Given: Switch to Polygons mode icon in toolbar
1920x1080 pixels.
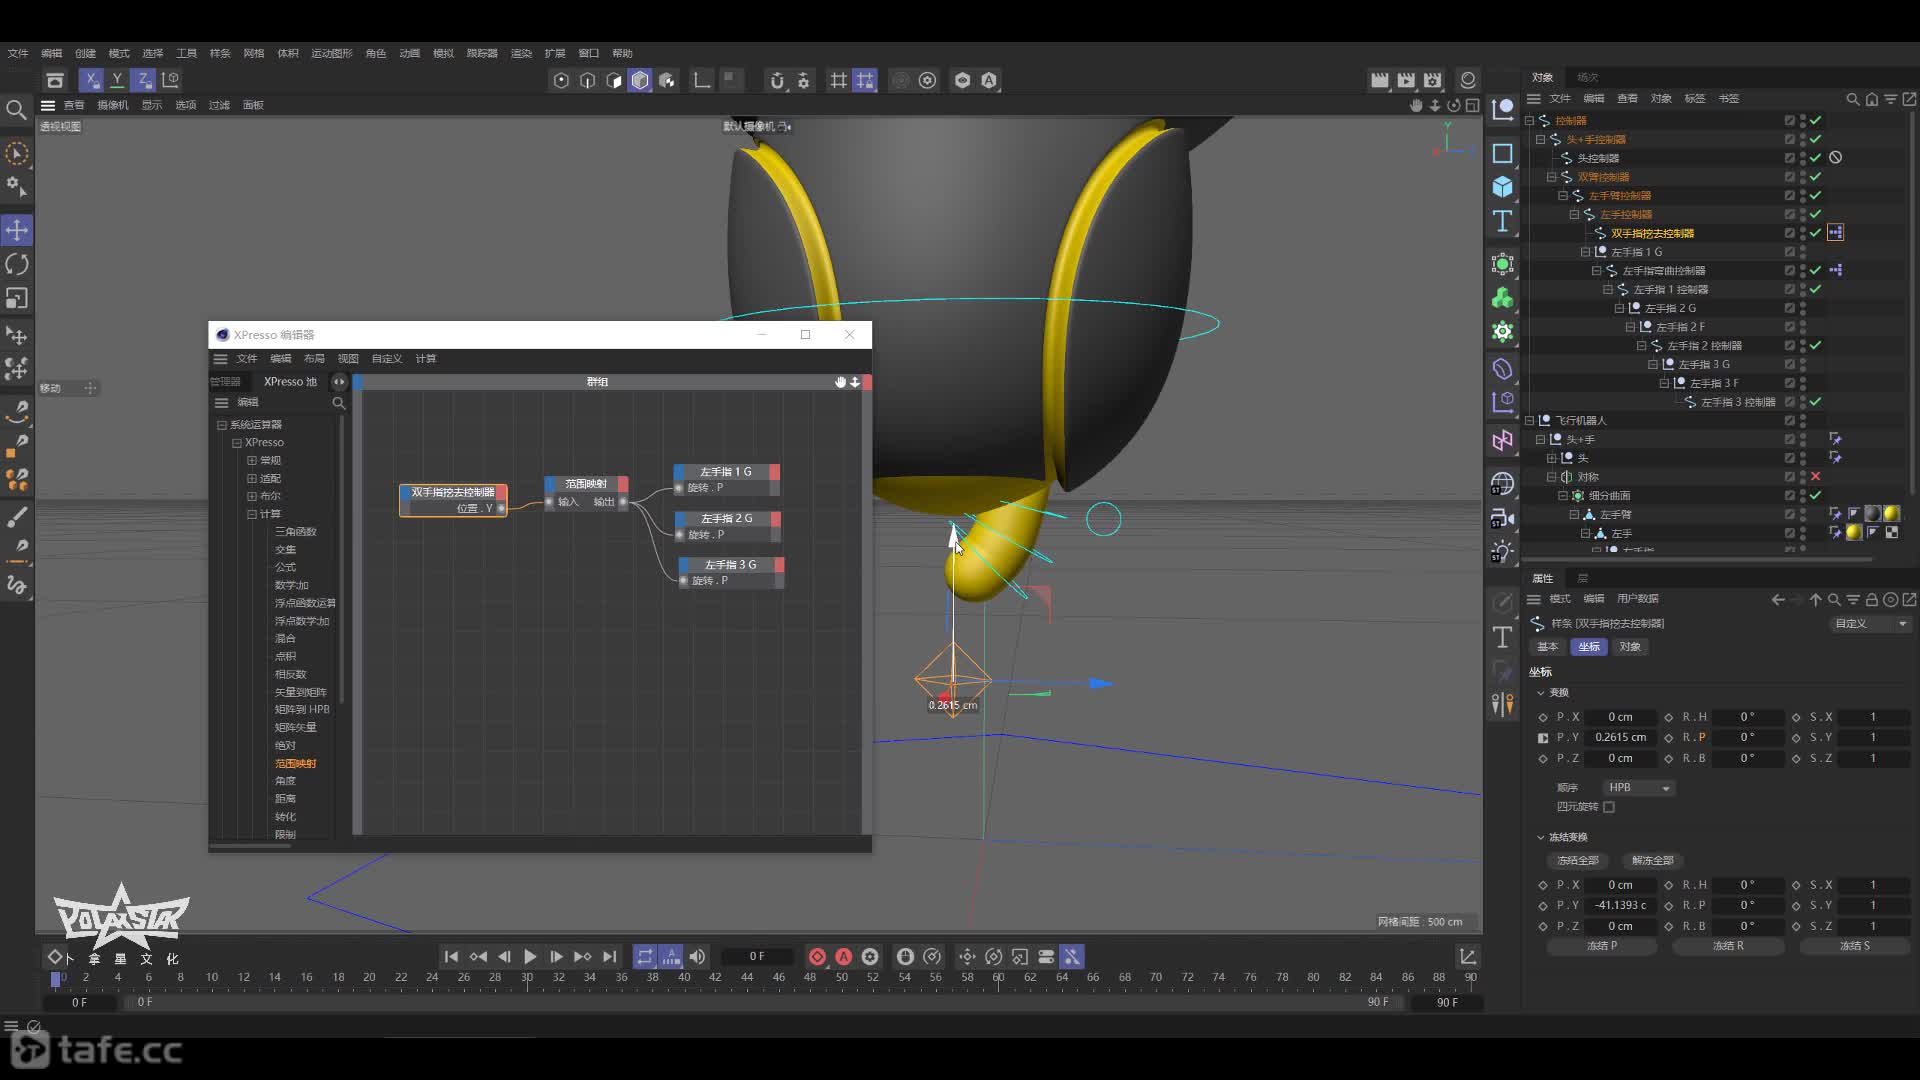Looking at the screenshot, I should [x=614, y=81].
